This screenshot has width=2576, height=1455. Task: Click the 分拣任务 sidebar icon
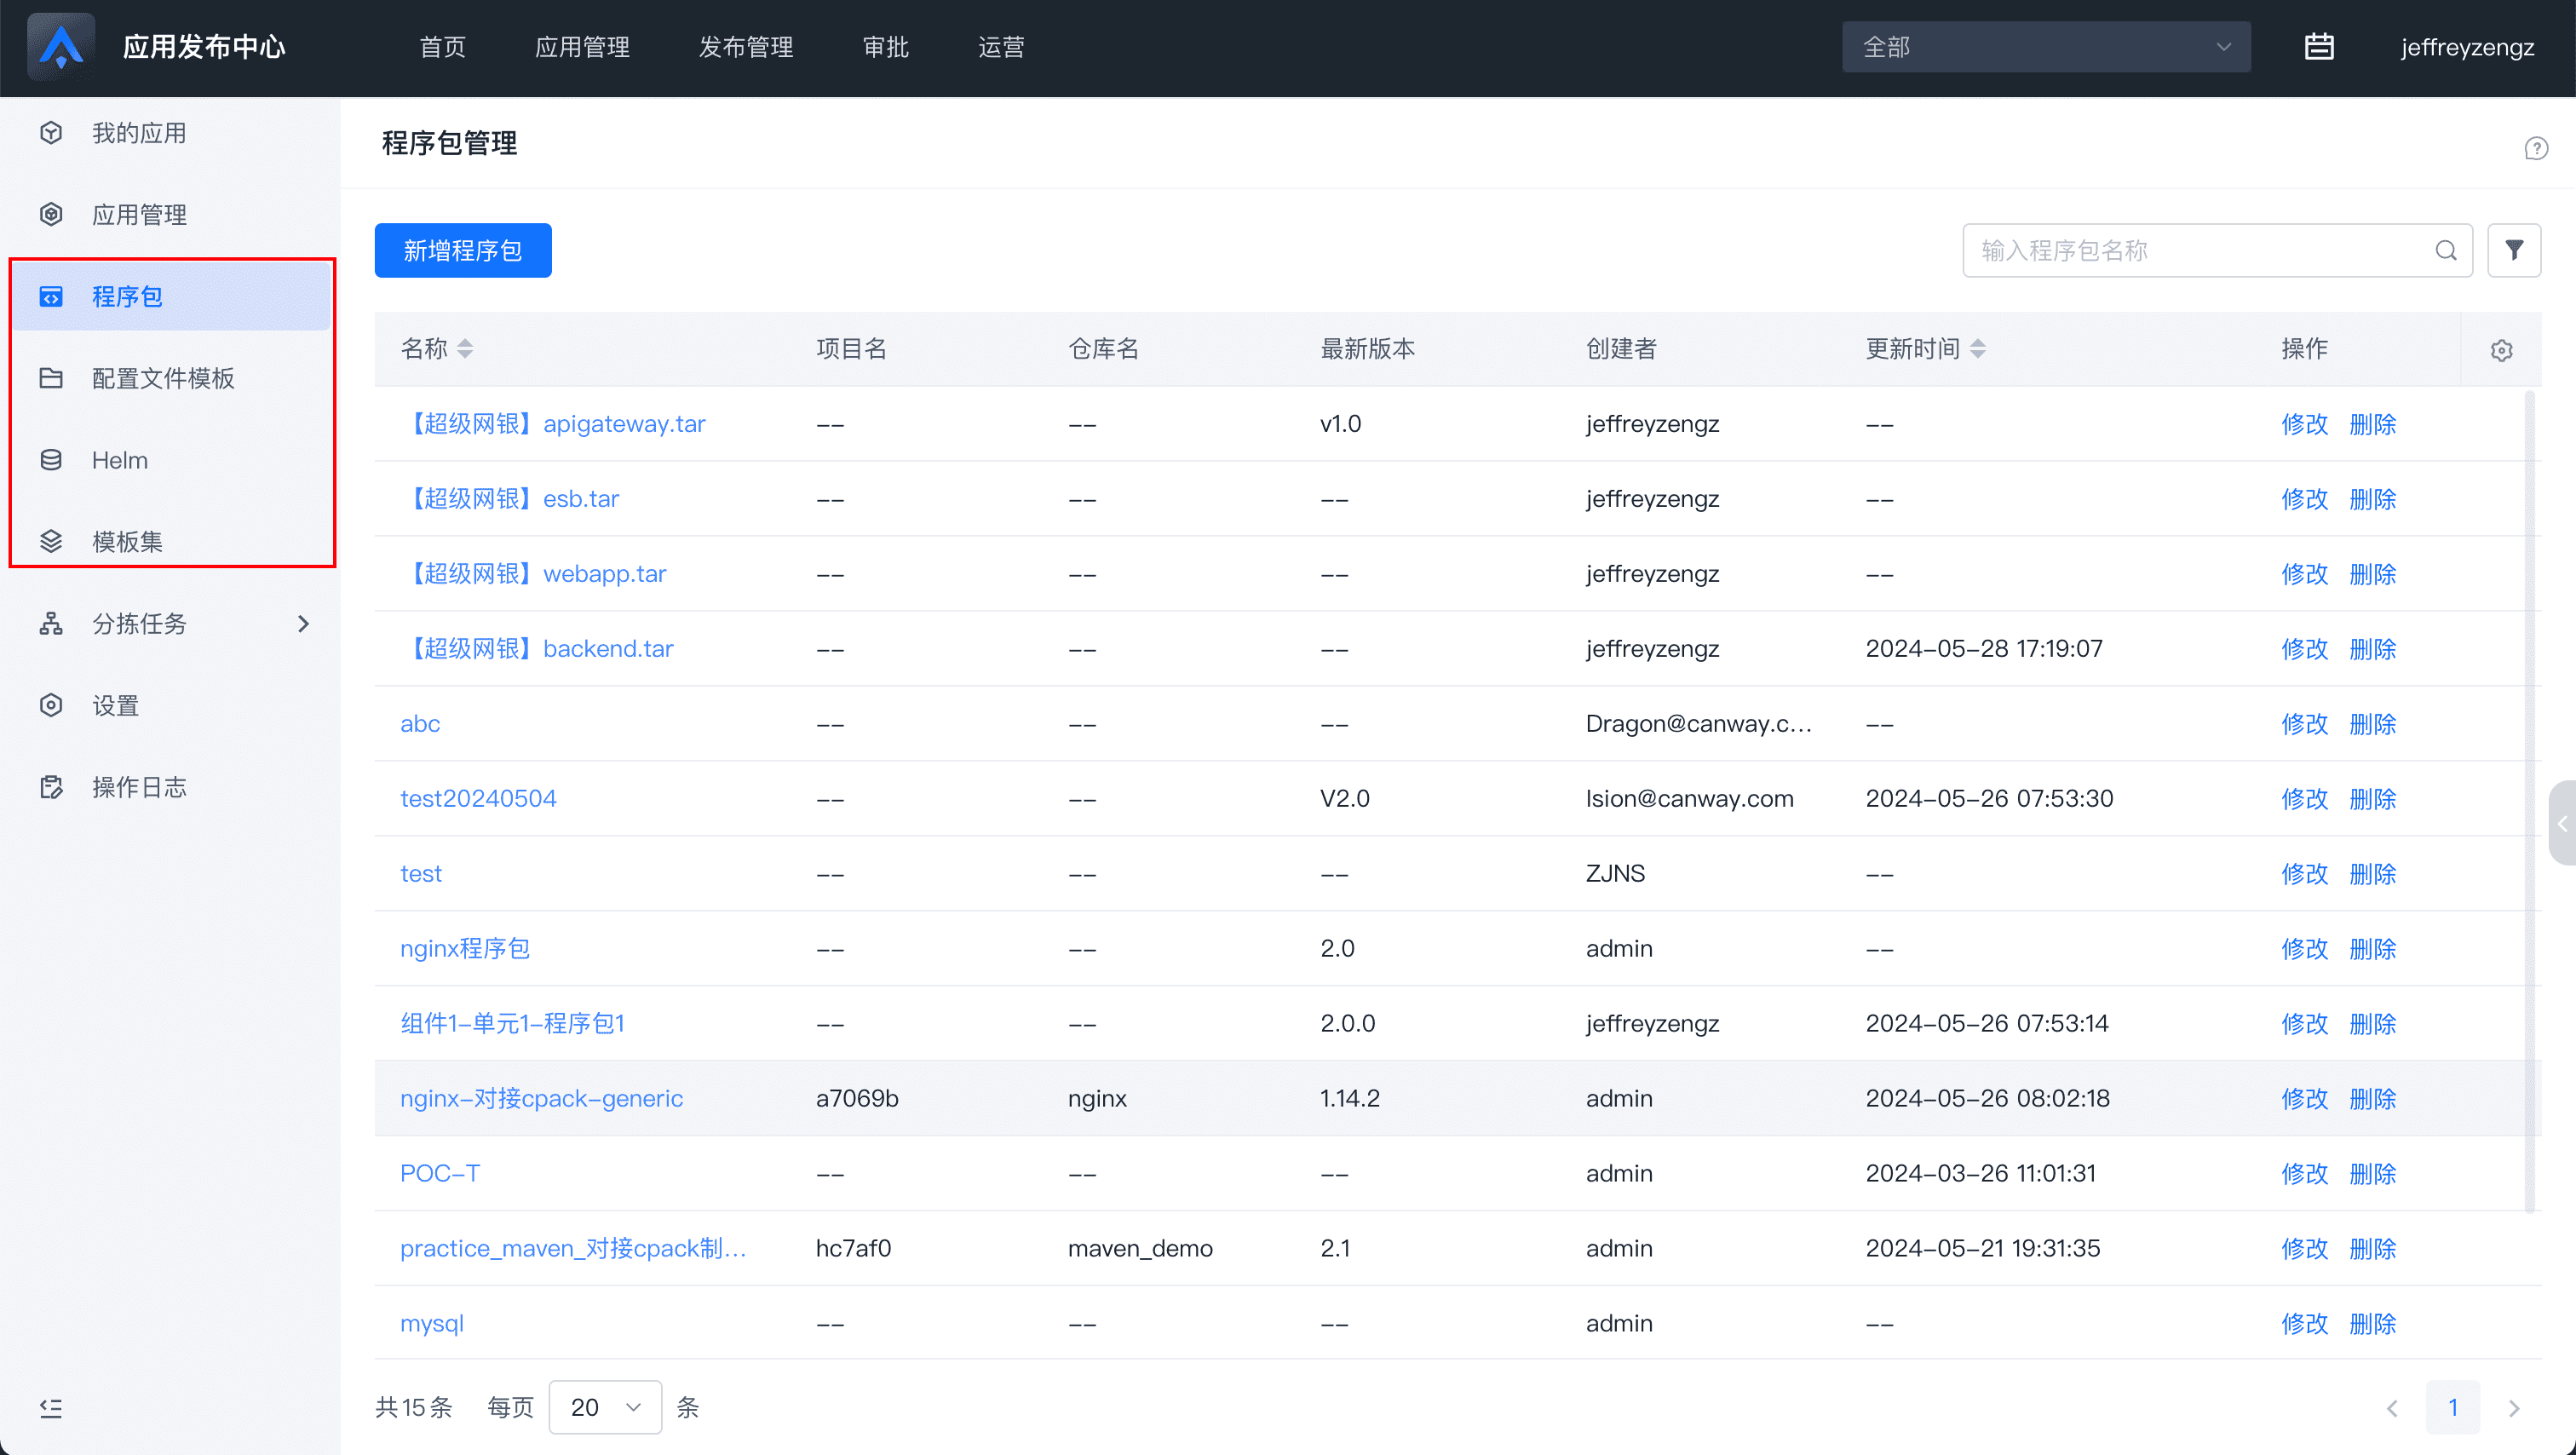point(53,623)
